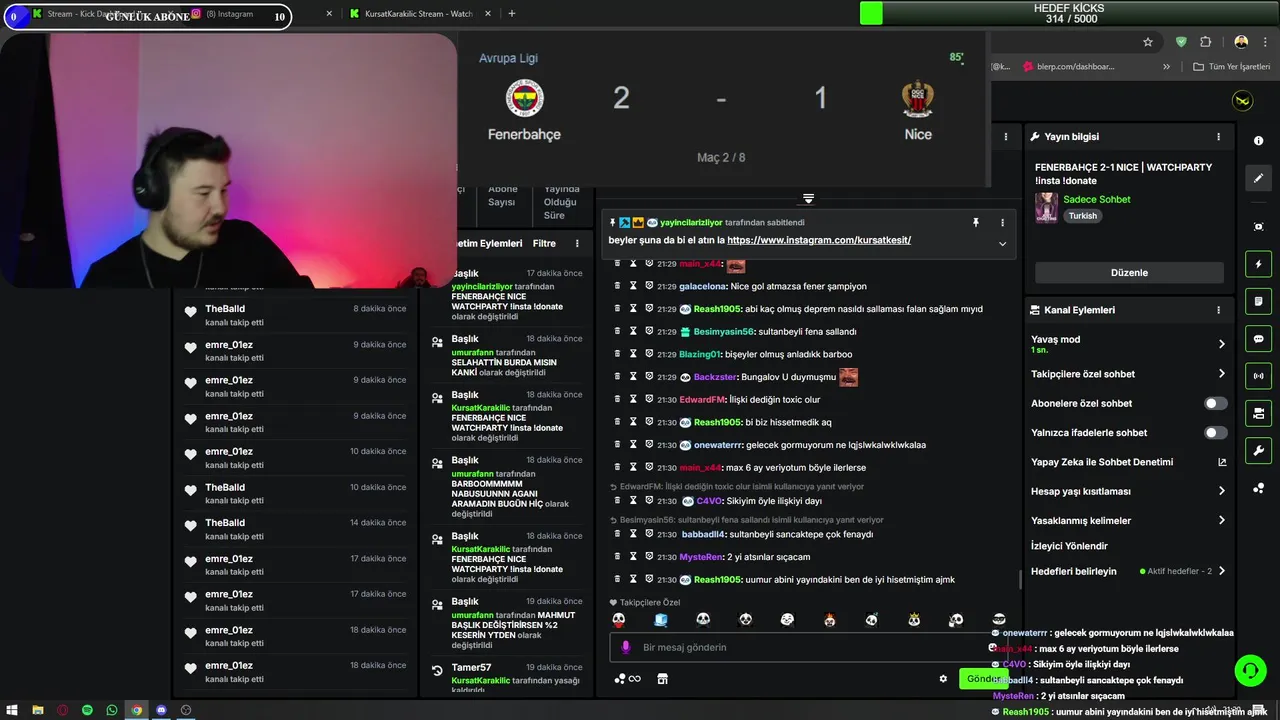Click the camera panel icon in right sidebar
This screenshot has height=720, width=1280.
click(x=1258, y=413)
